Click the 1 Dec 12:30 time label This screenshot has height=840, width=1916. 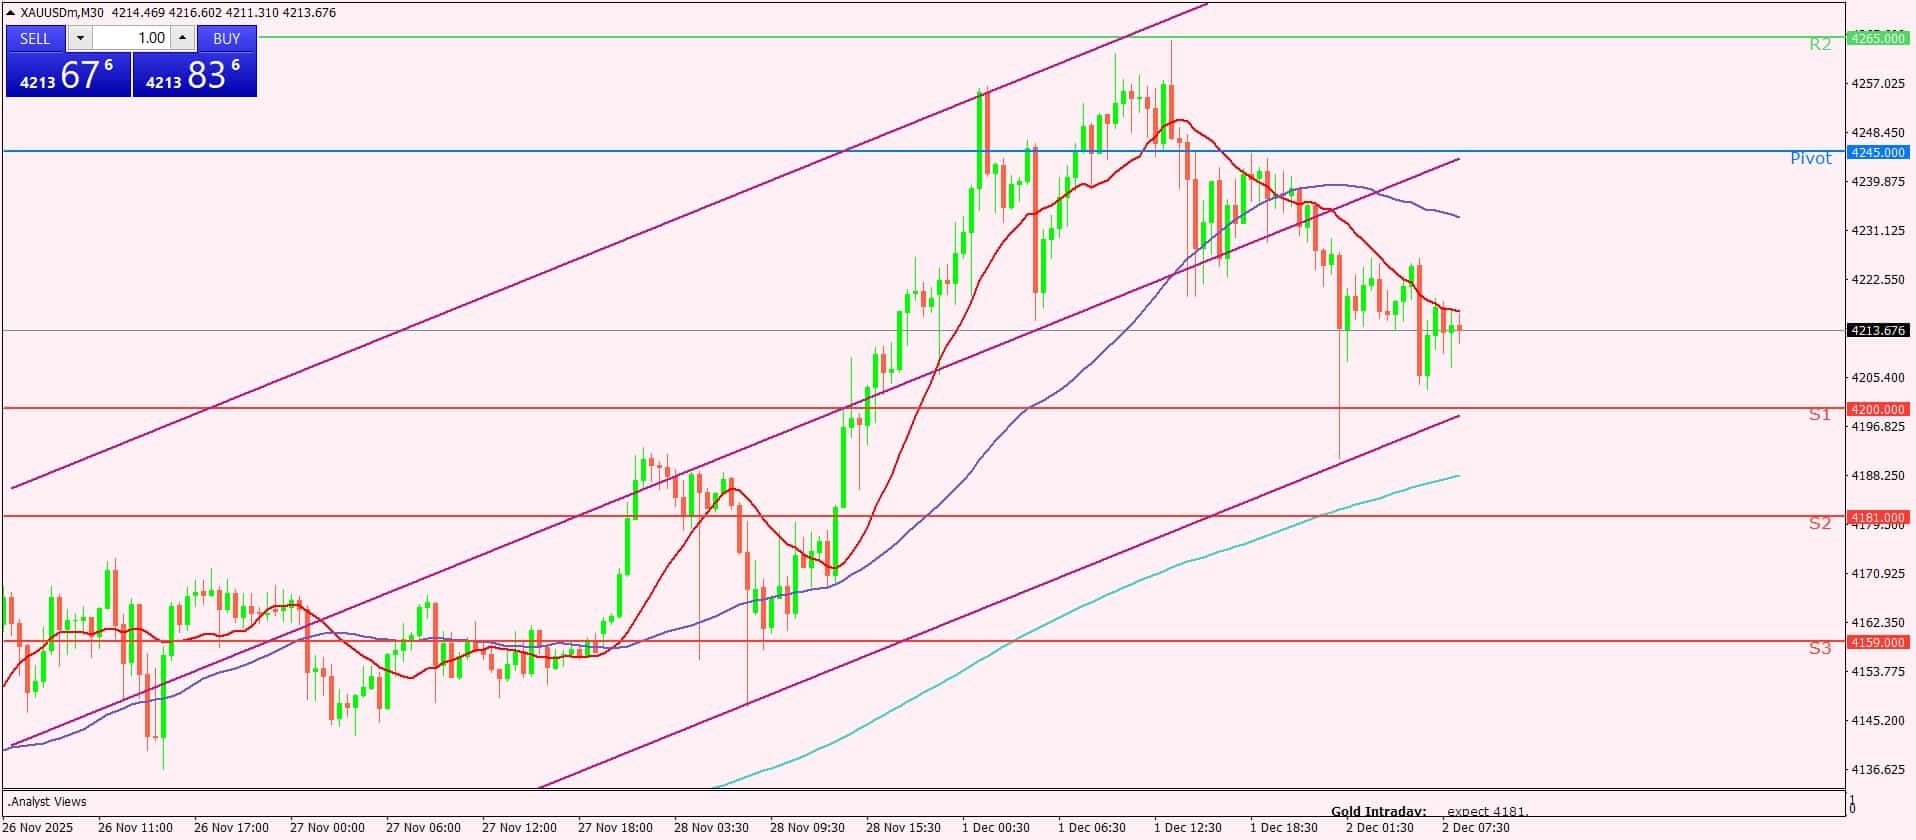[x=1188, y=828]
